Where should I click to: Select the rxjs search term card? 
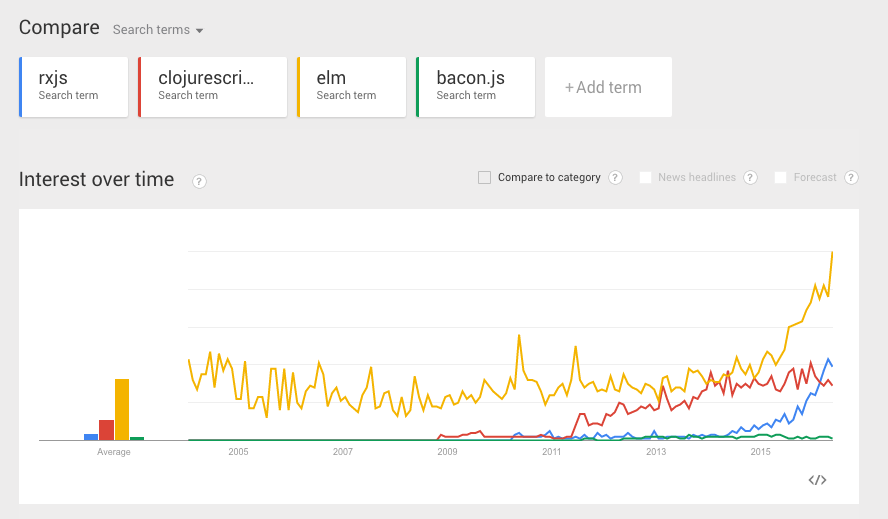coord(74,87)
